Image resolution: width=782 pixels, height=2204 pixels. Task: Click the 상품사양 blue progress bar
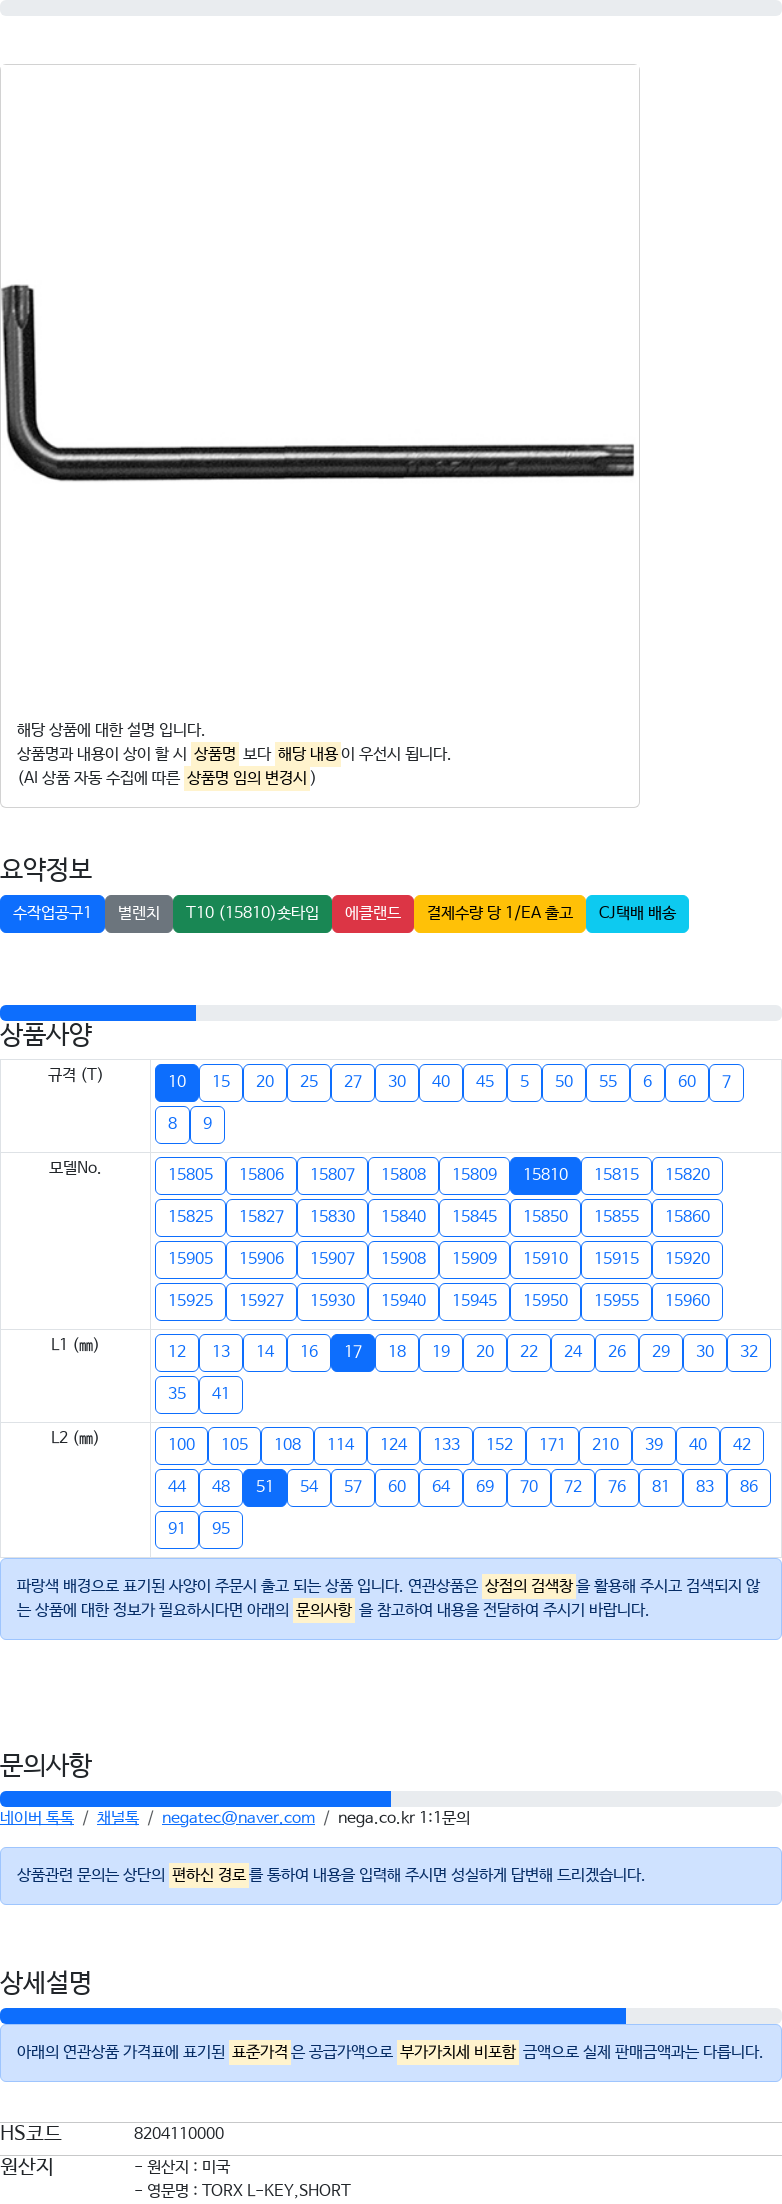click(98, 1013)
